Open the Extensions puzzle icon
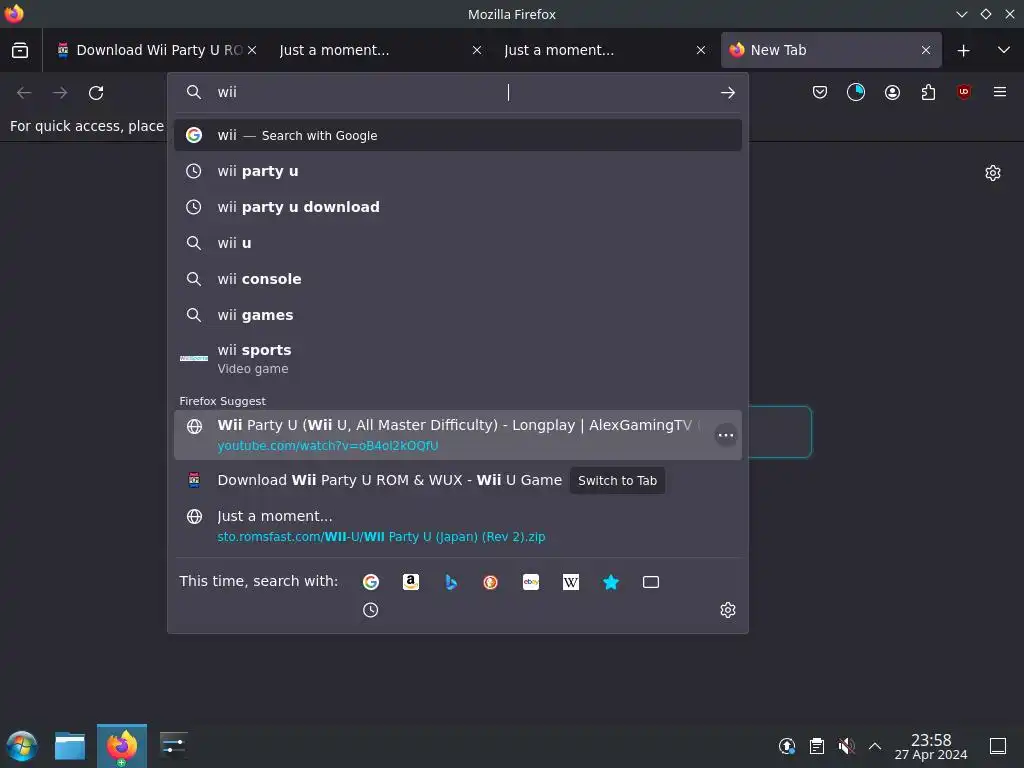 pyautogui.click(x=928, y=93)
